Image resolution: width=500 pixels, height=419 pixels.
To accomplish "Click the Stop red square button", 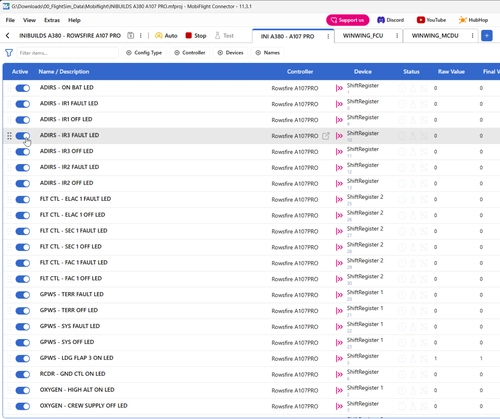I will (x=188, y=35).
